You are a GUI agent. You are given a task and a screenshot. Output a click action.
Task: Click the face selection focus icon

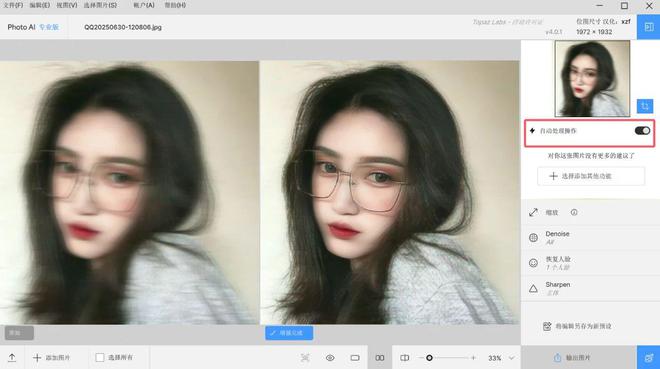click(x=305, y=358)
